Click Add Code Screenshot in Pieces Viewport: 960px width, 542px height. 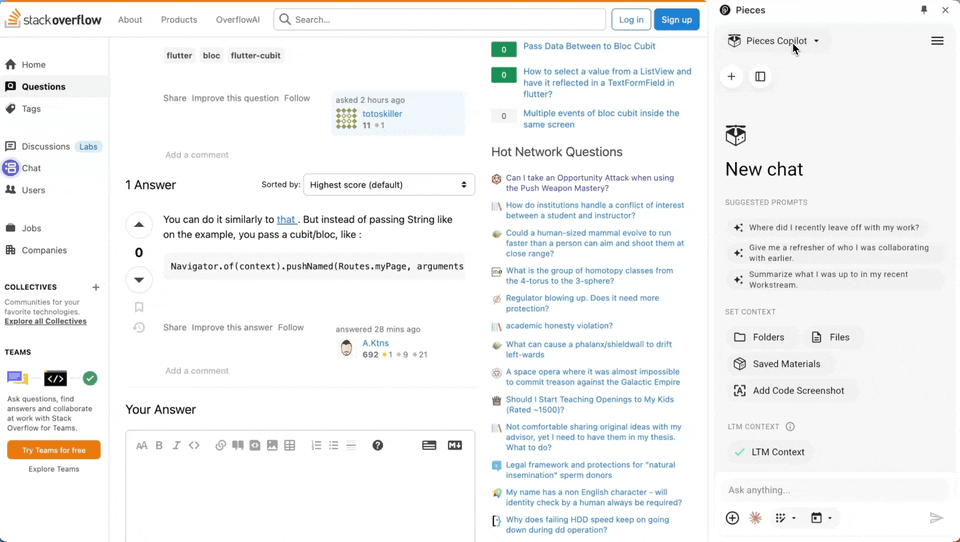790,391
